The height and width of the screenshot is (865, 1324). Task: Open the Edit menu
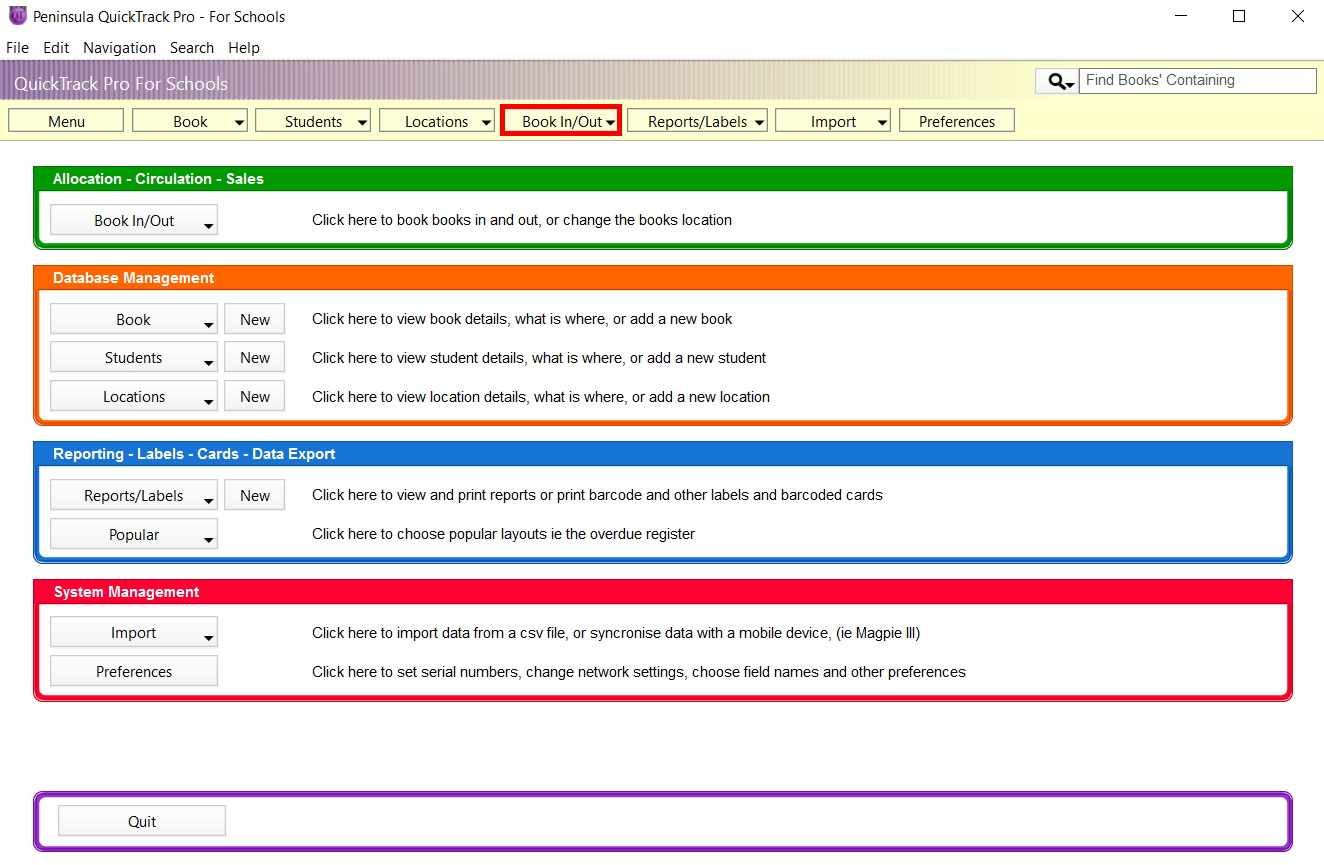56,47
